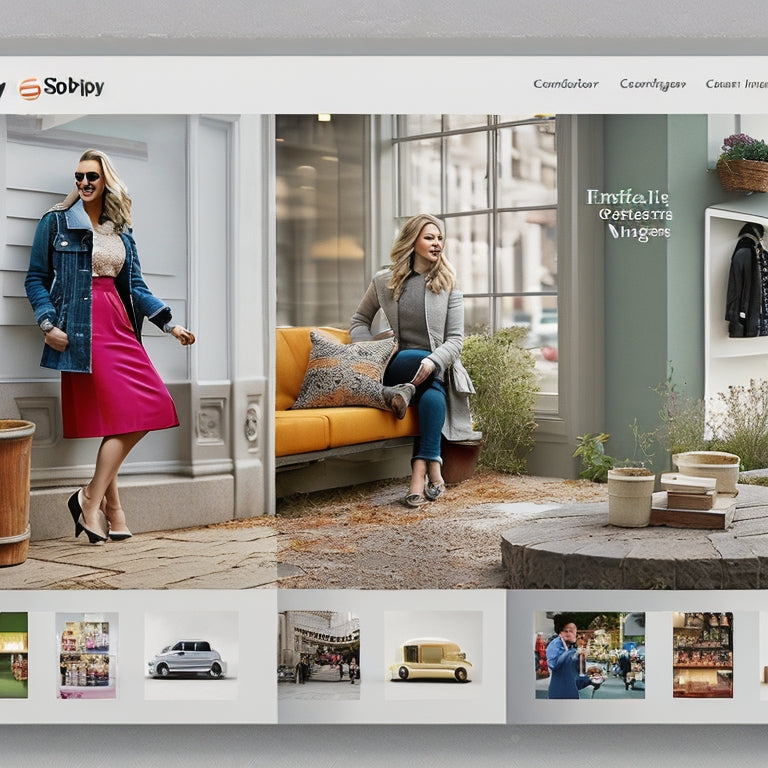Select the partially visible rightmost navigation item

737,84
